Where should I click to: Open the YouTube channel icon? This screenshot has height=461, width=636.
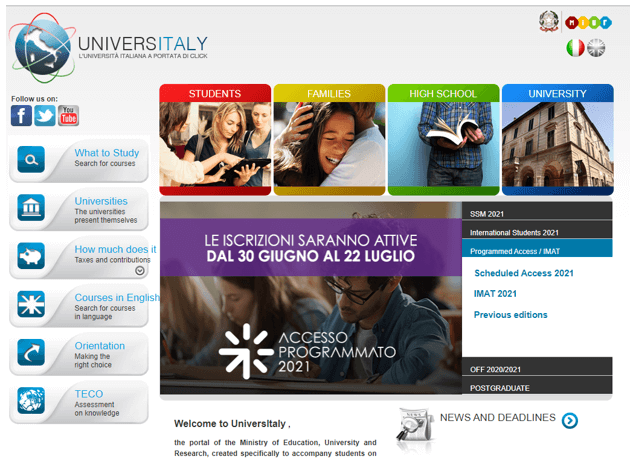point(68,116)
